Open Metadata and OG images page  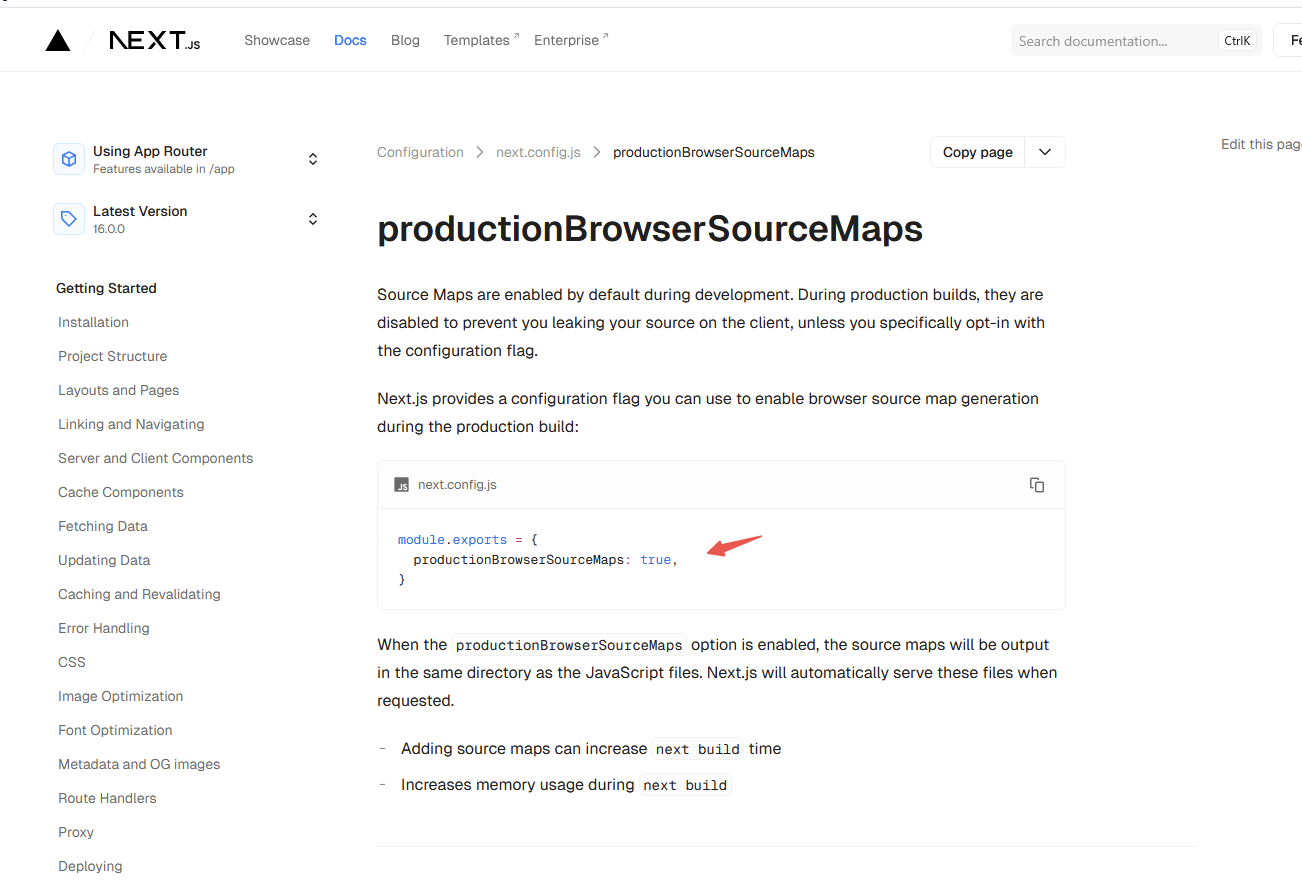click(139, 764)
